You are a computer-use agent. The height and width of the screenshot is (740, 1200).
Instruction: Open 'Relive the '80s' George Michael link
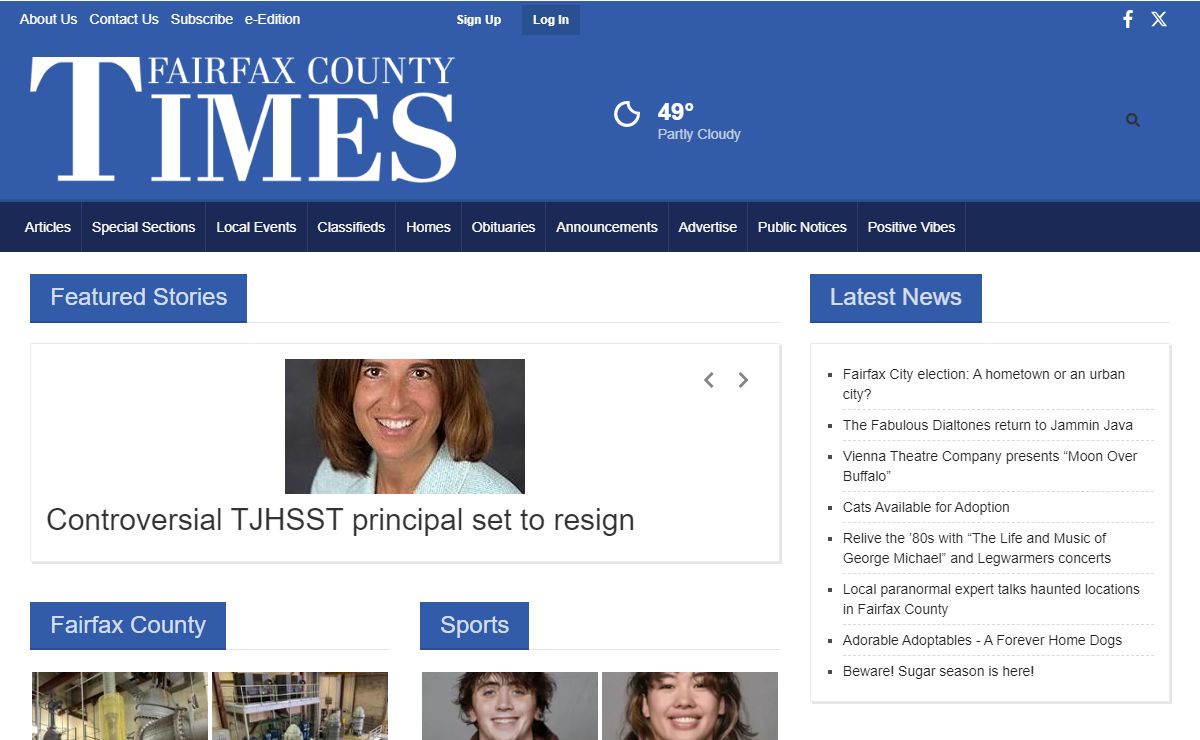(x=977, y=548)
